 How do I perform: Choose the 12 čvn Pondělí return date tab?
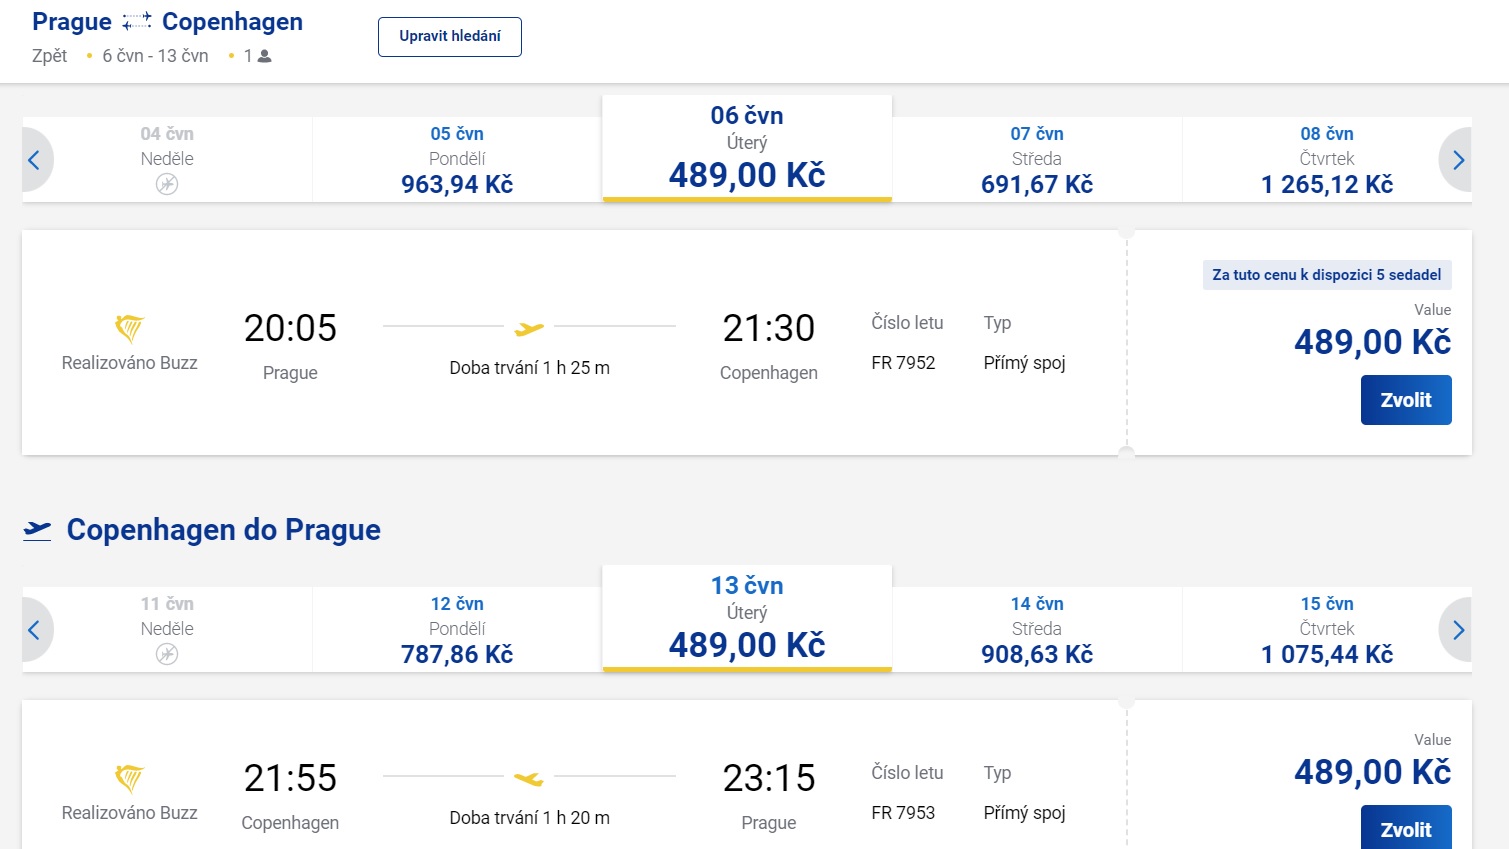(x=457, y=630)
